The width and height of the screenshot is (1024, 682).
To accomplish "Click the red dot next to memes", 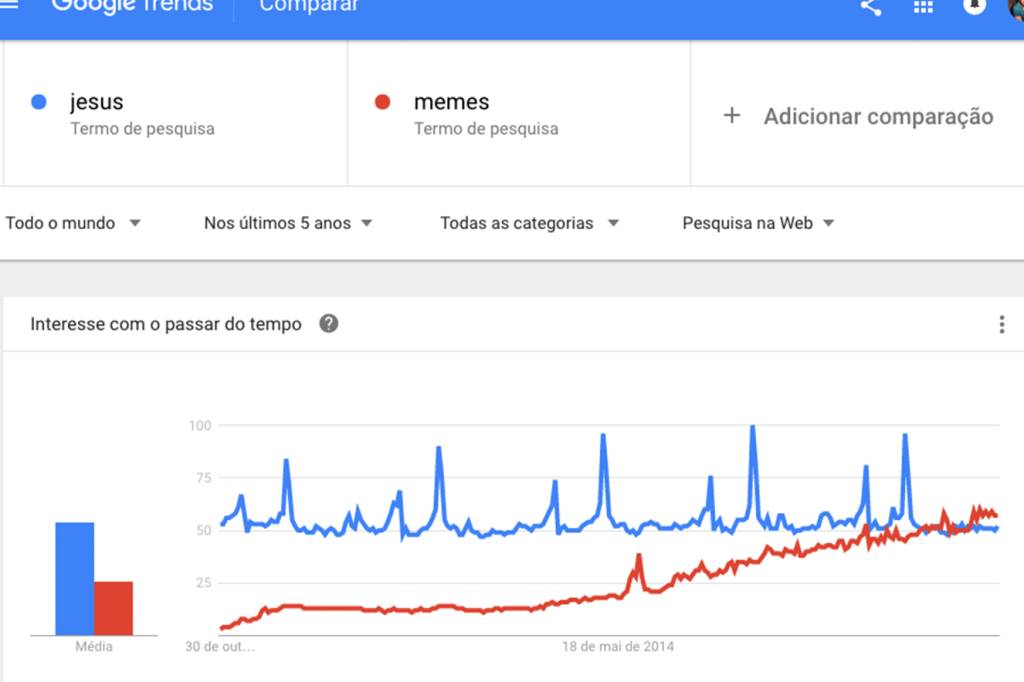I will 382,102.
